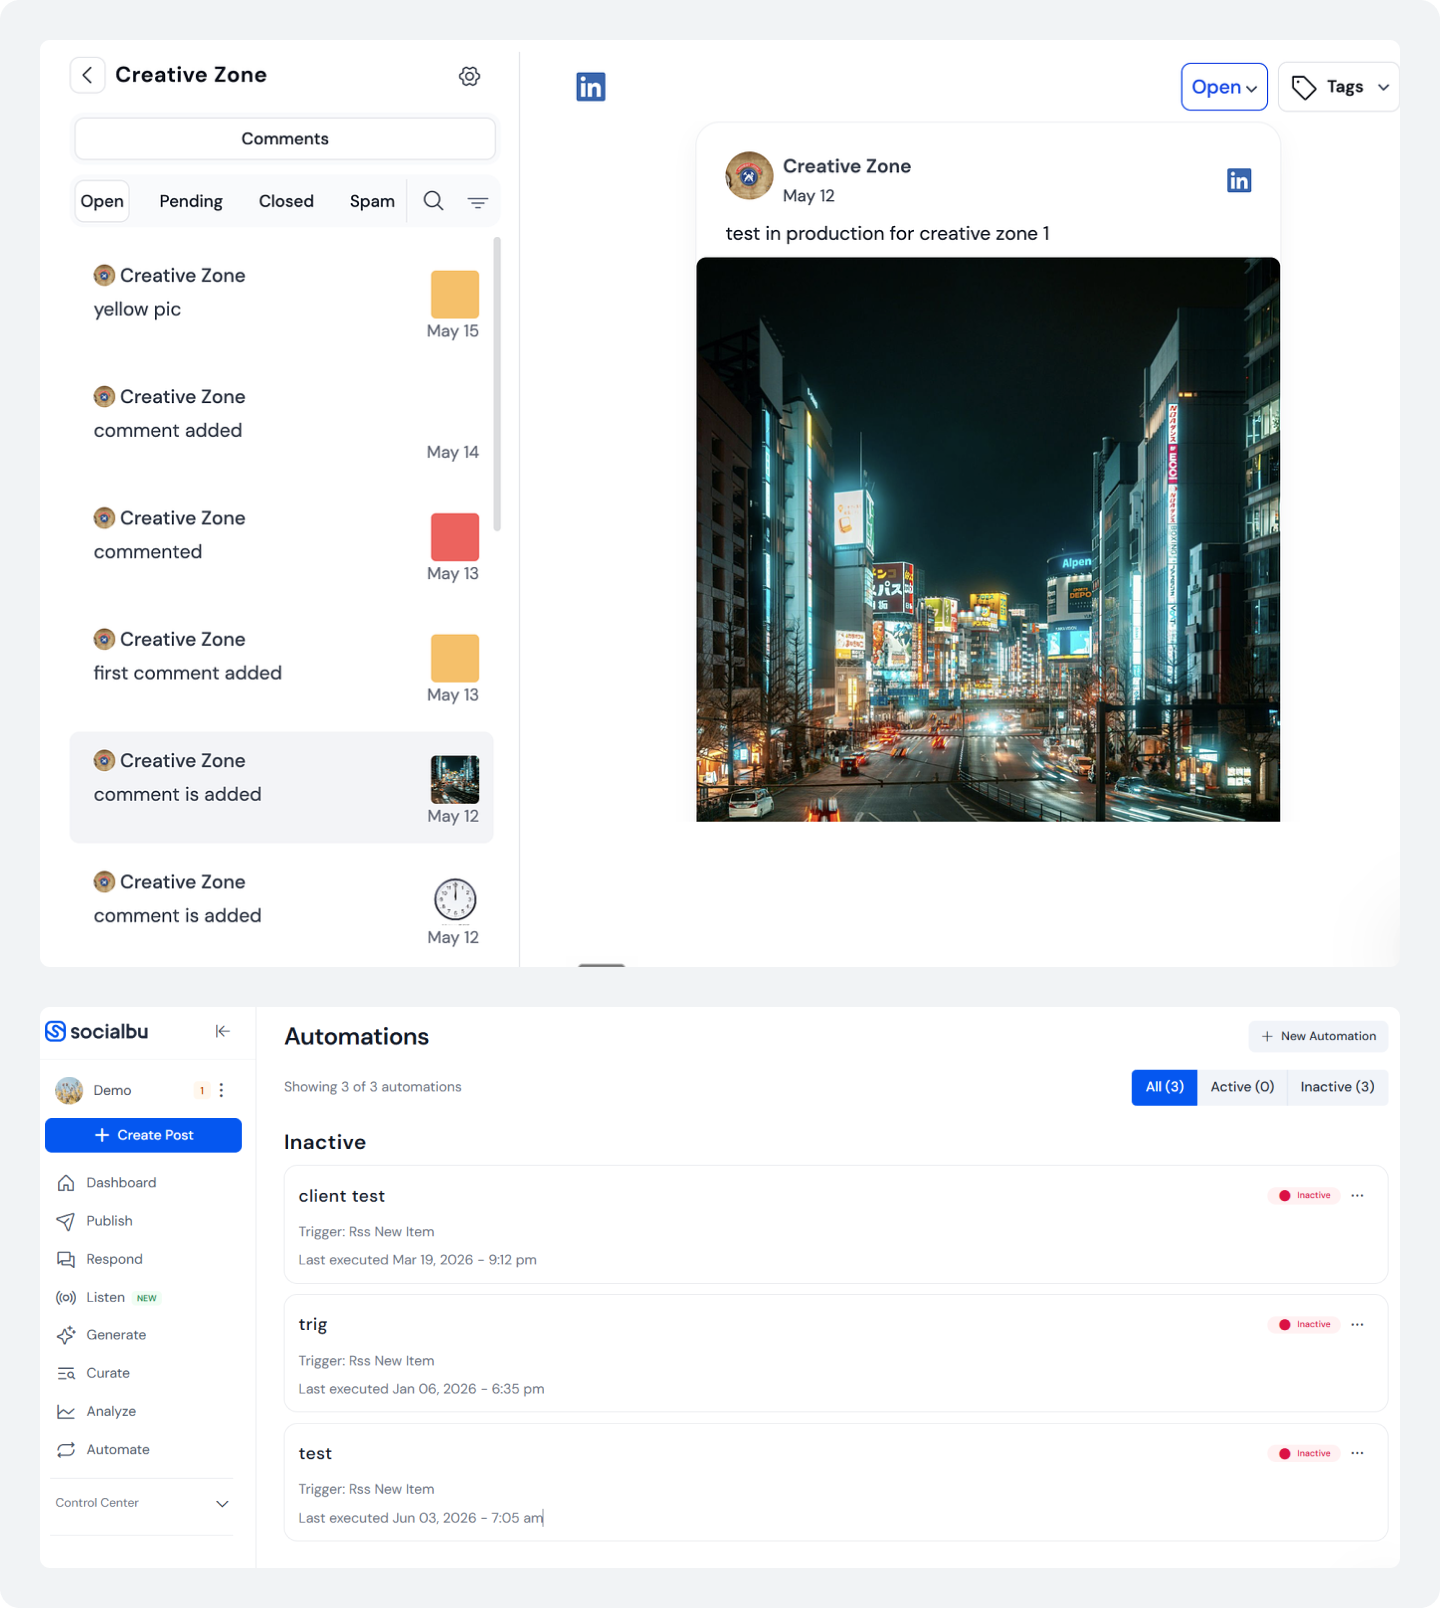The height and width of the screenshot is (1608, 1440).
Task: Click the New Automation button
Action: click(1318, 1036)
